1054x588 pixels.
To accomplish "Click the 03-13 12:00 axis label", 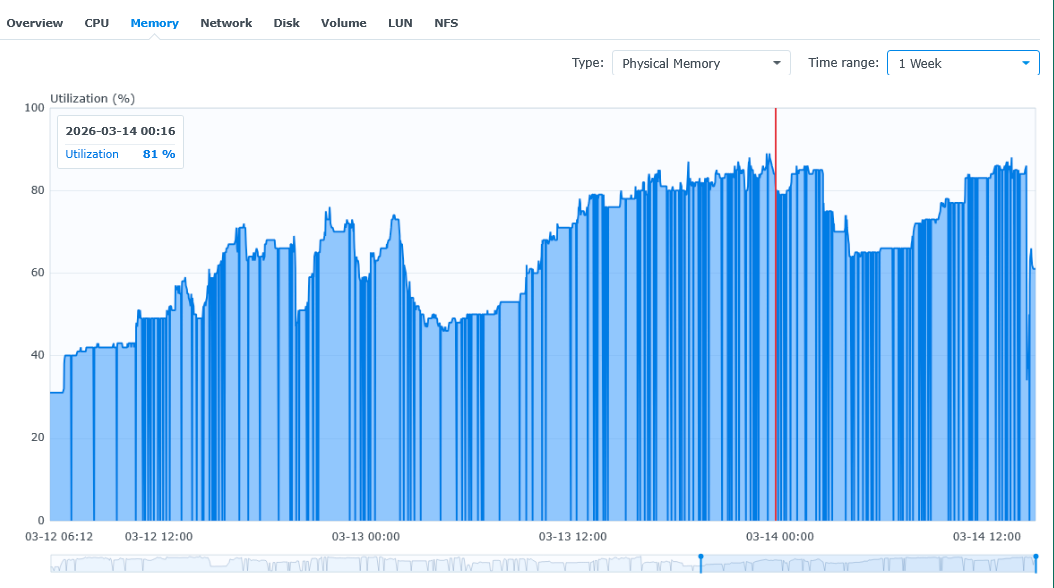I will (573, 536).
